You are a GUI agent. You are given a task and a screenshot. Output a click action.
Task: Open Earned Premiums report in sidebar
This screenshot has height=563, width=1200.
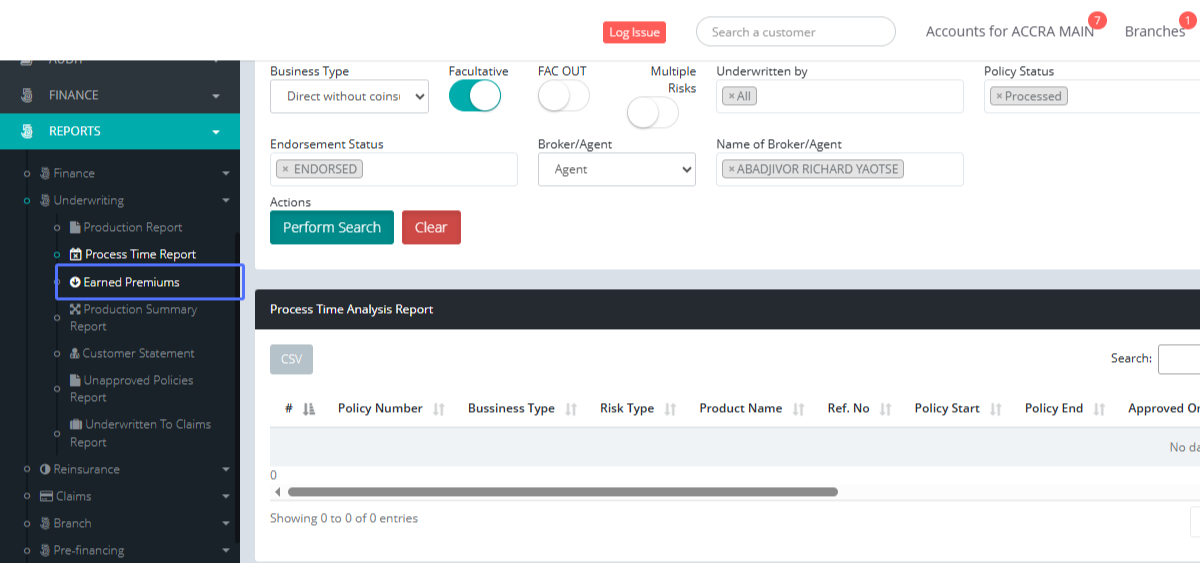pyautogui.click(x=131, y=282)
